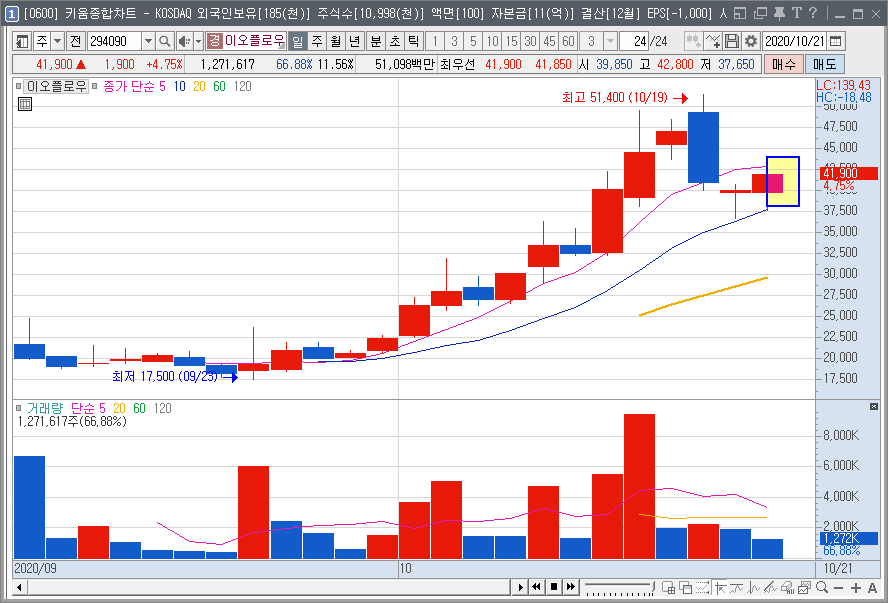
Task: Select weekly (주) chart period
Action: point(317,41)
